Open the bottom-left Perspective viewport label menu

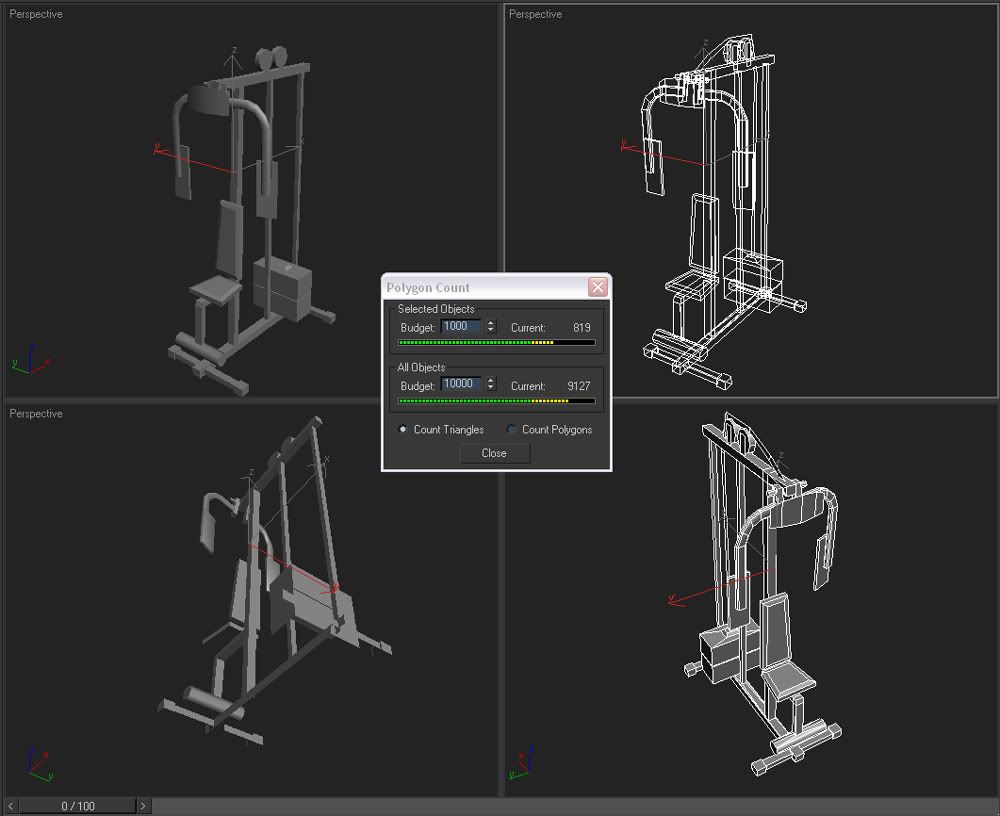point(36,413)
